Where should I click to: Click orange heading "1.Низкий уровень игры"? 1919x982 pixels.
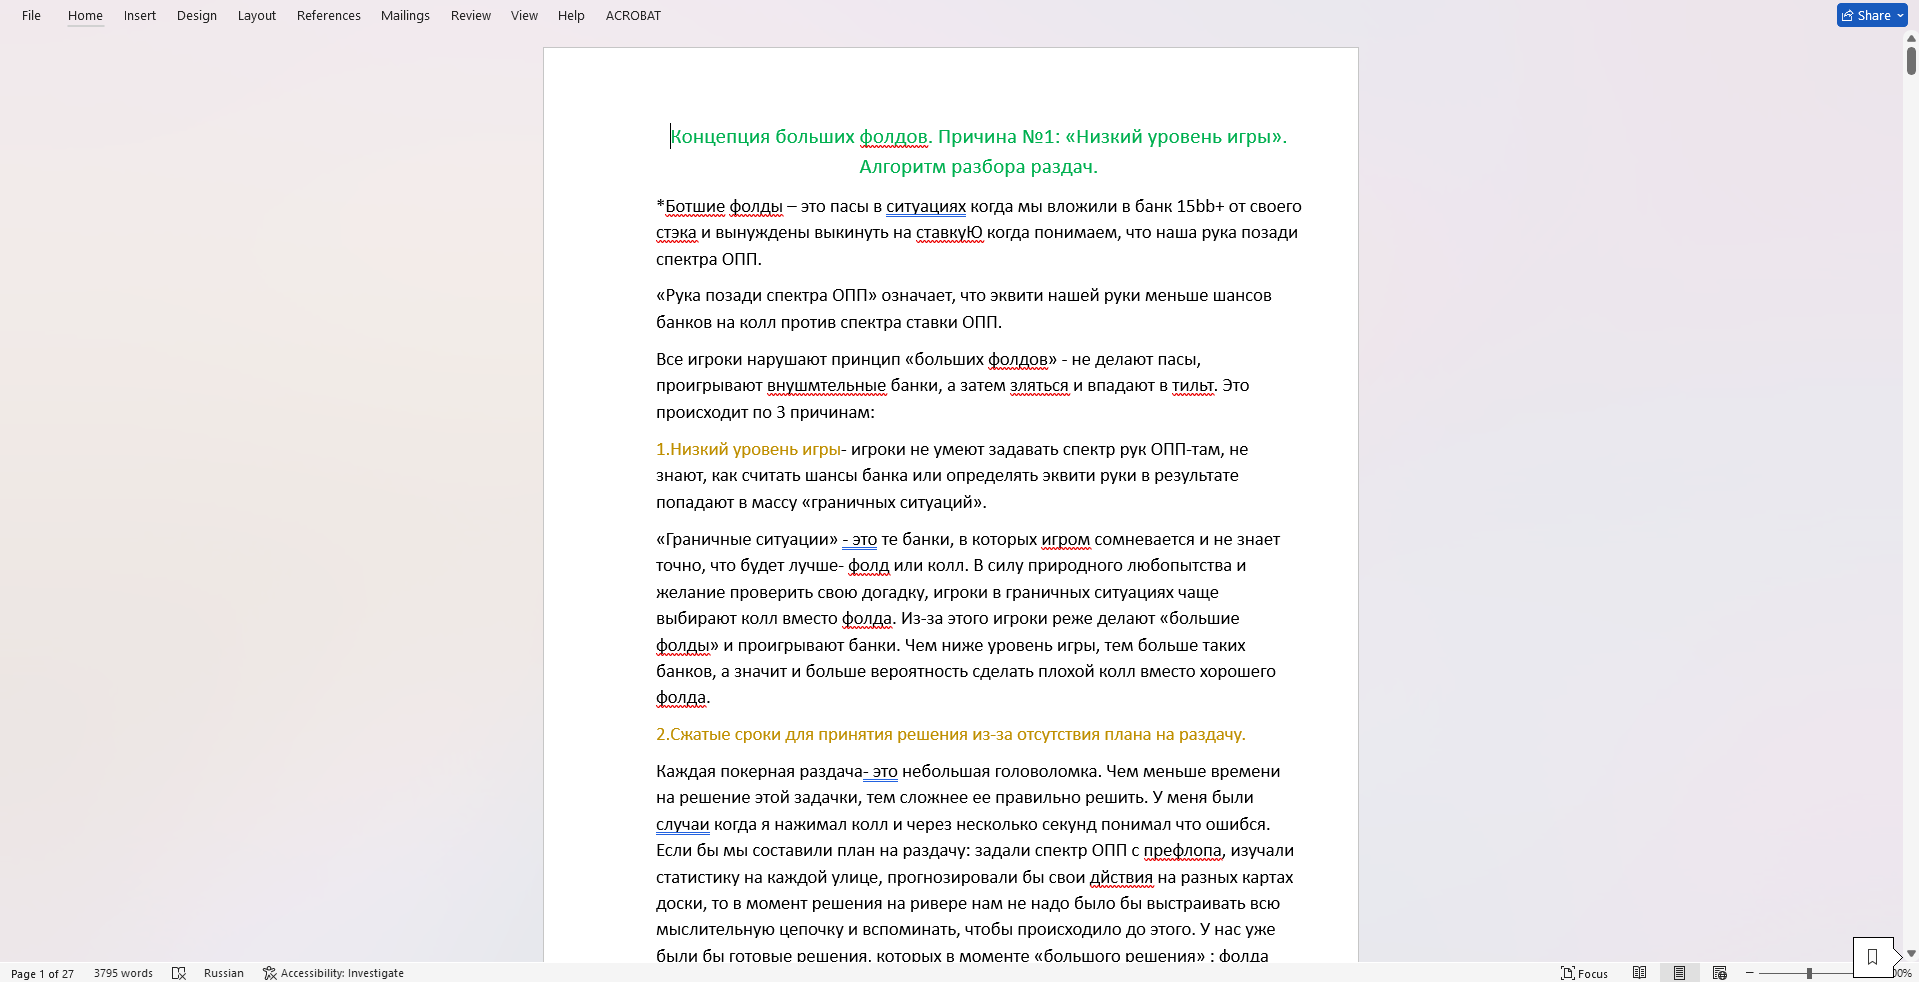[748, 450]
